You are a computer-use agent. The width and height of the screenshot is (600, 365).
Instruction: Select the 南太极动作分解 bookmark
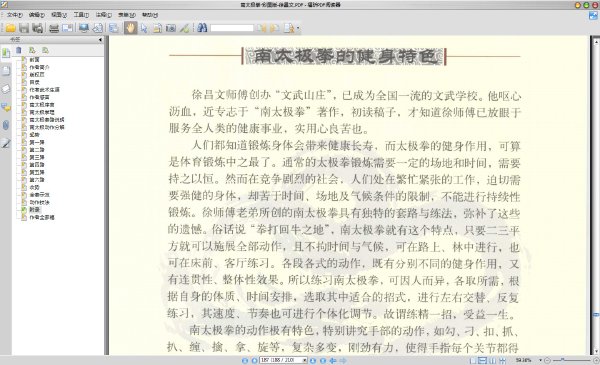[x=47, y=127]
